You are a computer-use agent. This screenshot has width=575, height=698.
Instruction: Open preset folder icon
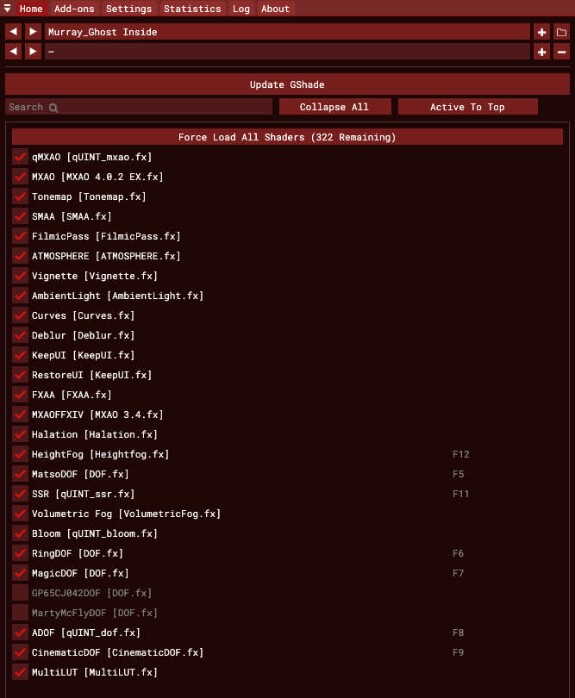click(x=561, y=32)
